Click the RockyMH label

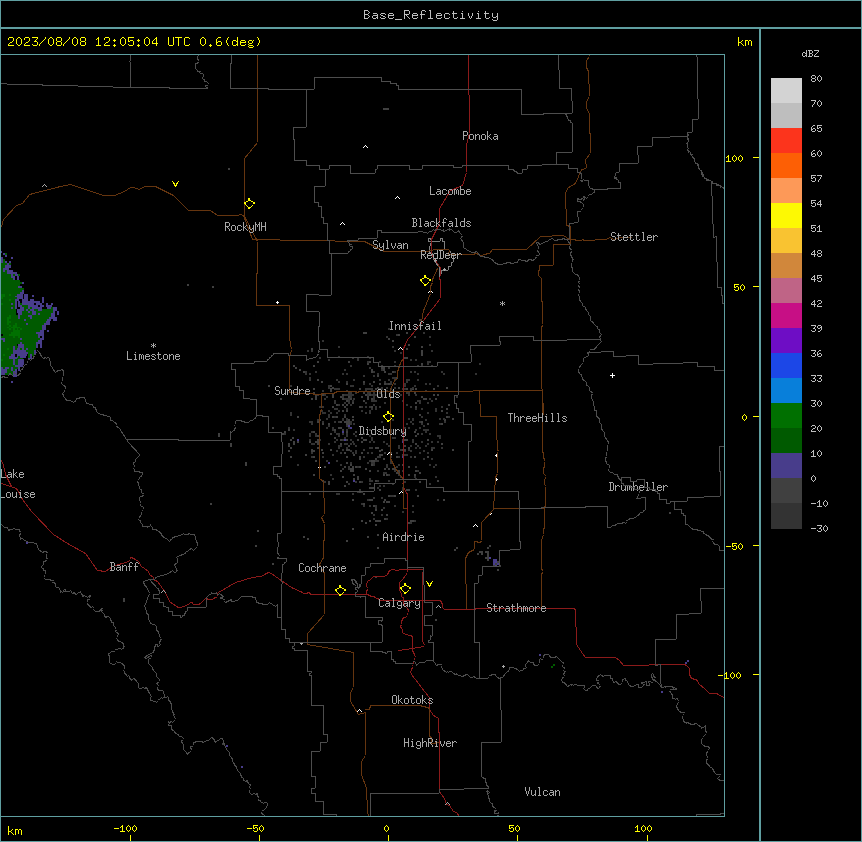coord(245,227)
